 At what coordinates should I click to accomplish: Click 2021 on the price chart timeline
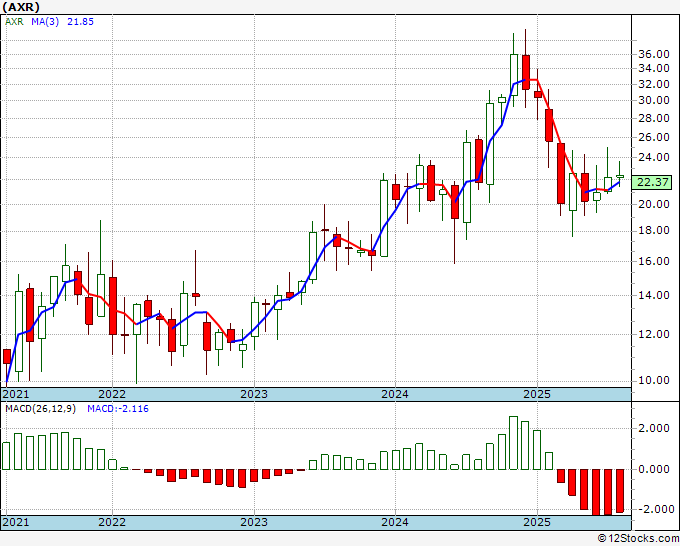(16, 394)
